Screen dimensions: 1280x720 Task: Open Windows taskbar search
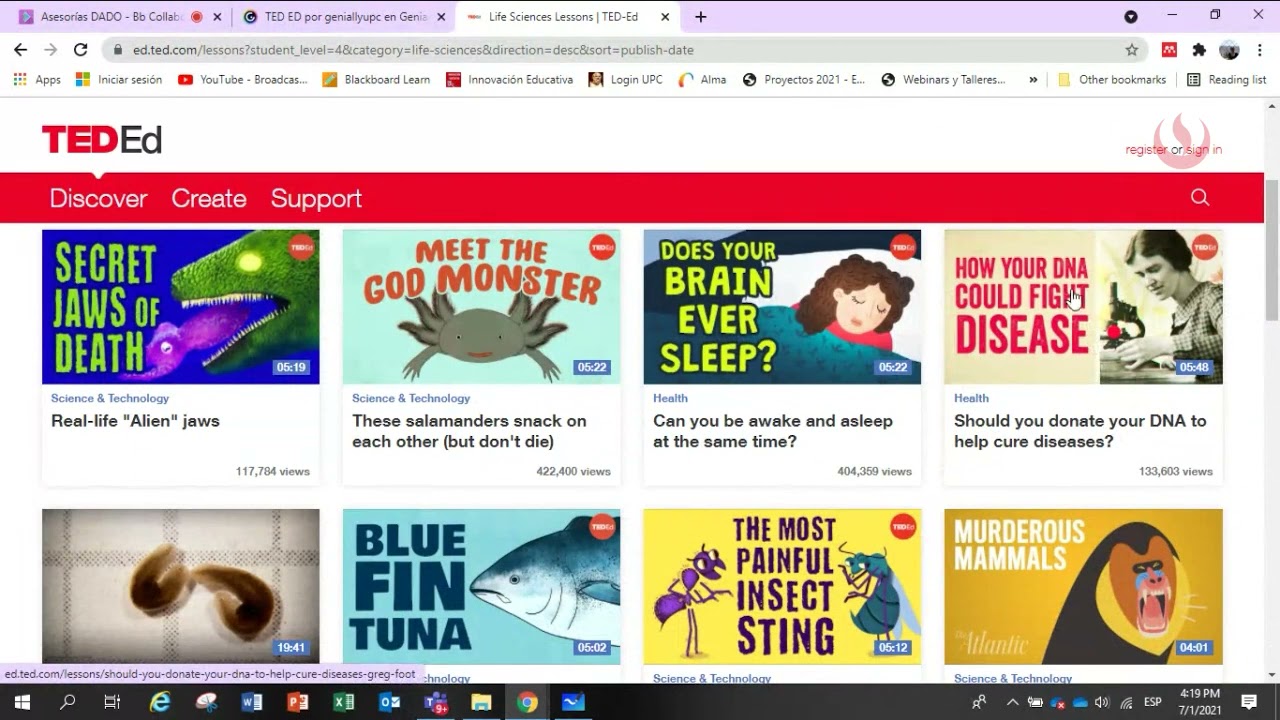(x=67, y=702)
